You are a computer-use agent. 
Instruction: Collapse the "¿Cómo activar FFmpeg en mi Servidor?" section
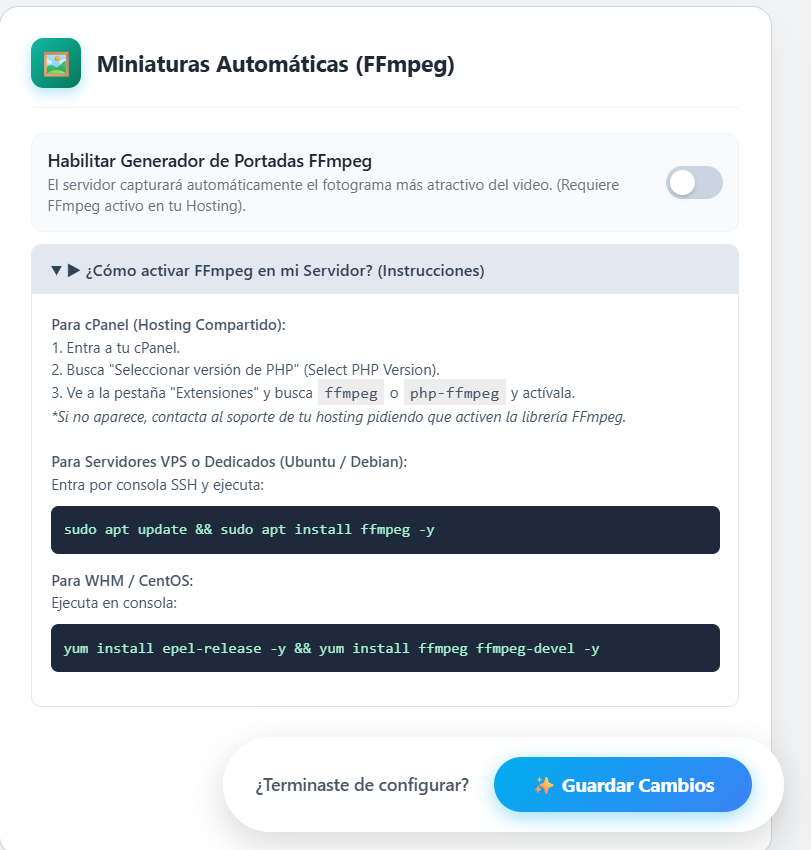pos(284,270)
